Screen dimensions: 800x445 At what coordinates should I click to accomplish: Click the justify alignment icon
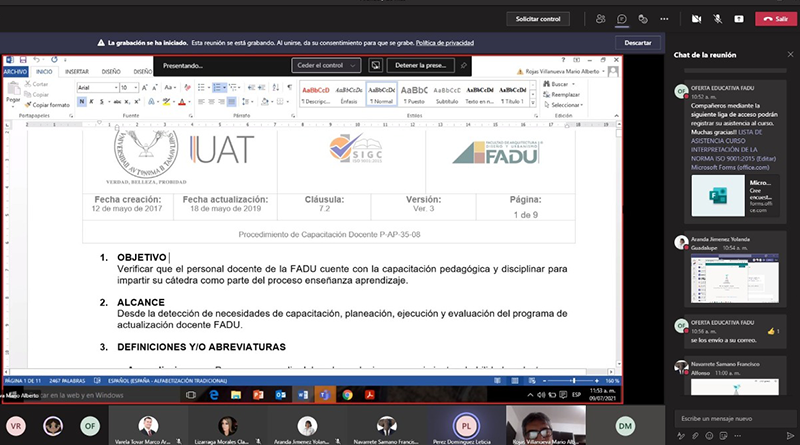click(x=231, y=102)
